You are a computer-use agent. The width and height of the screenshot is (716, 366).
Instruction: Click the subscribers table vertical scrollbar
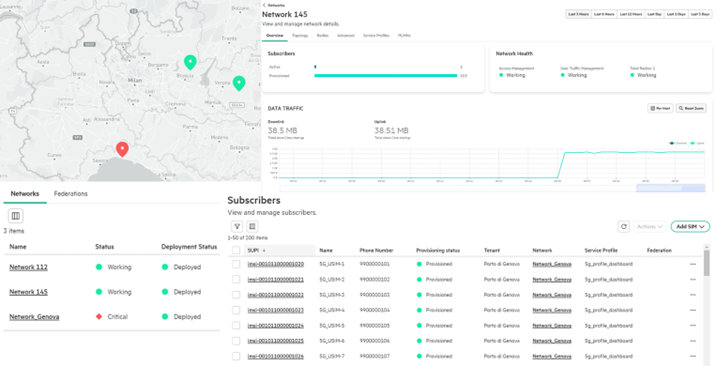[x=707, y=262]
